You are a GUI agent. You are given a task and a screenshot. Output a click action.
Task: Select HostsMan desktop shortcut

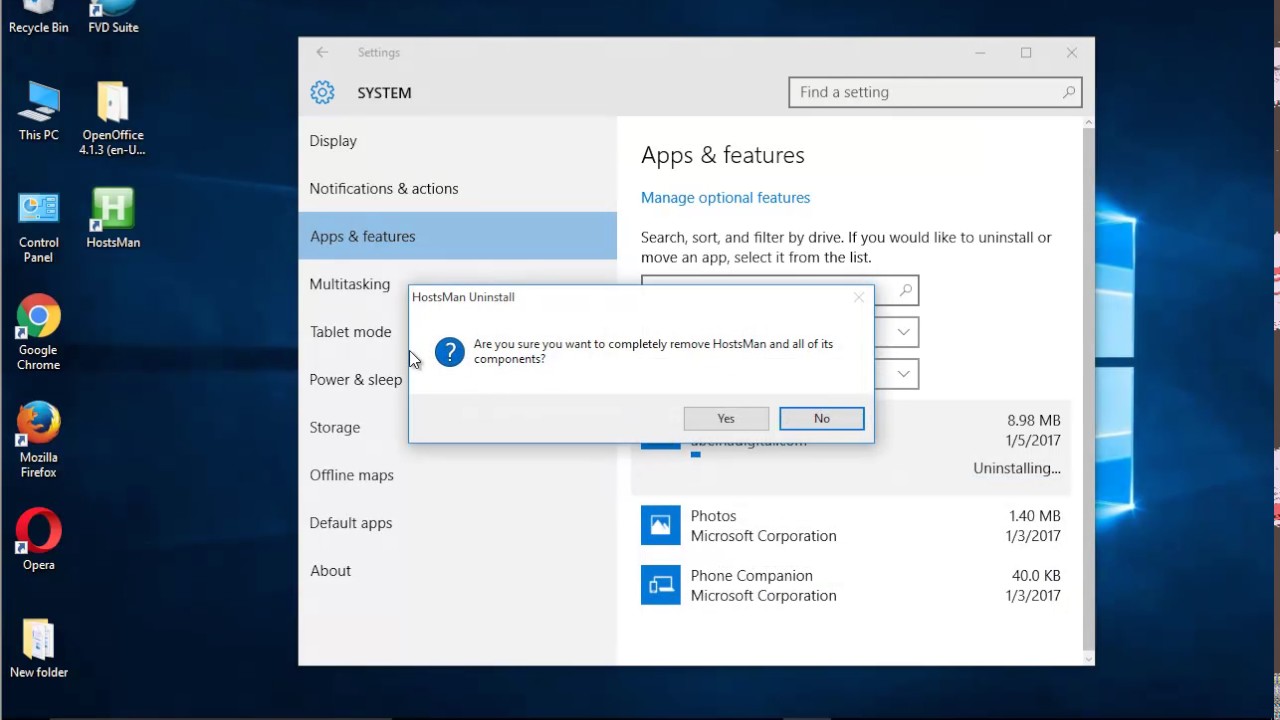click(x=113, y=218)
